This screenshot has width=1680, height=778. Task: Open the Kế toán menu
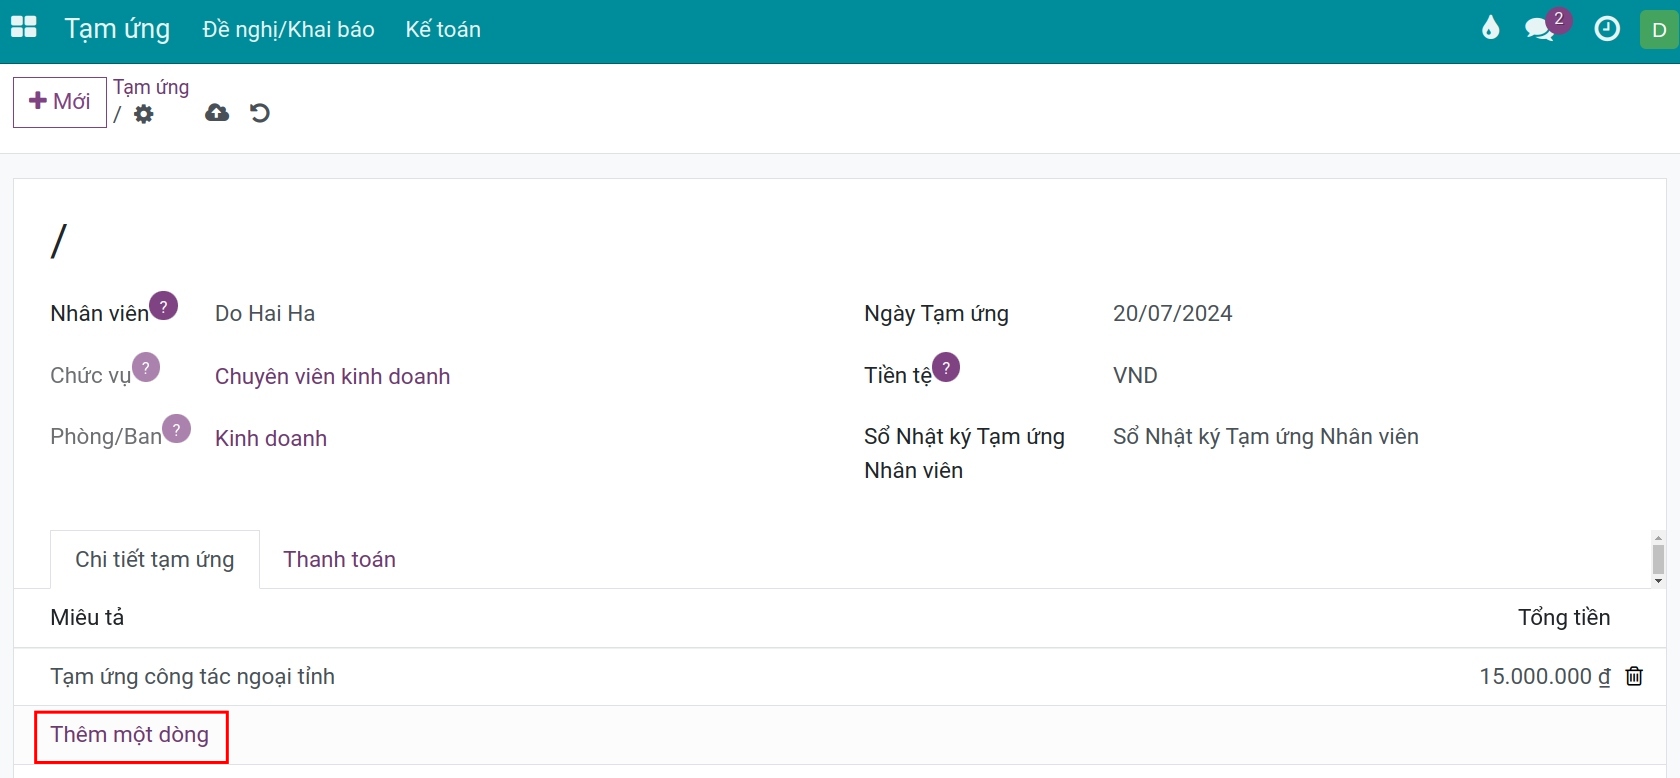pyautogui.click(x=443, y=30)
